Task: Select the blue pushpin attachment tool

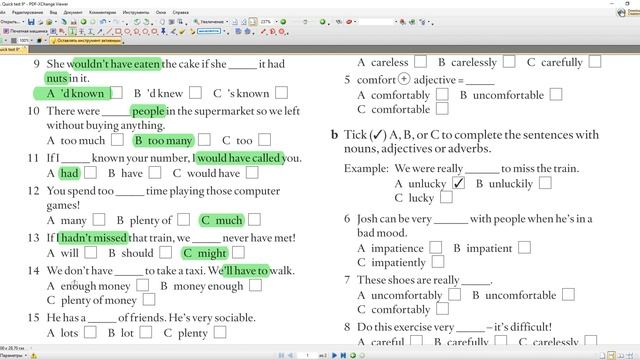Action: 163,31
